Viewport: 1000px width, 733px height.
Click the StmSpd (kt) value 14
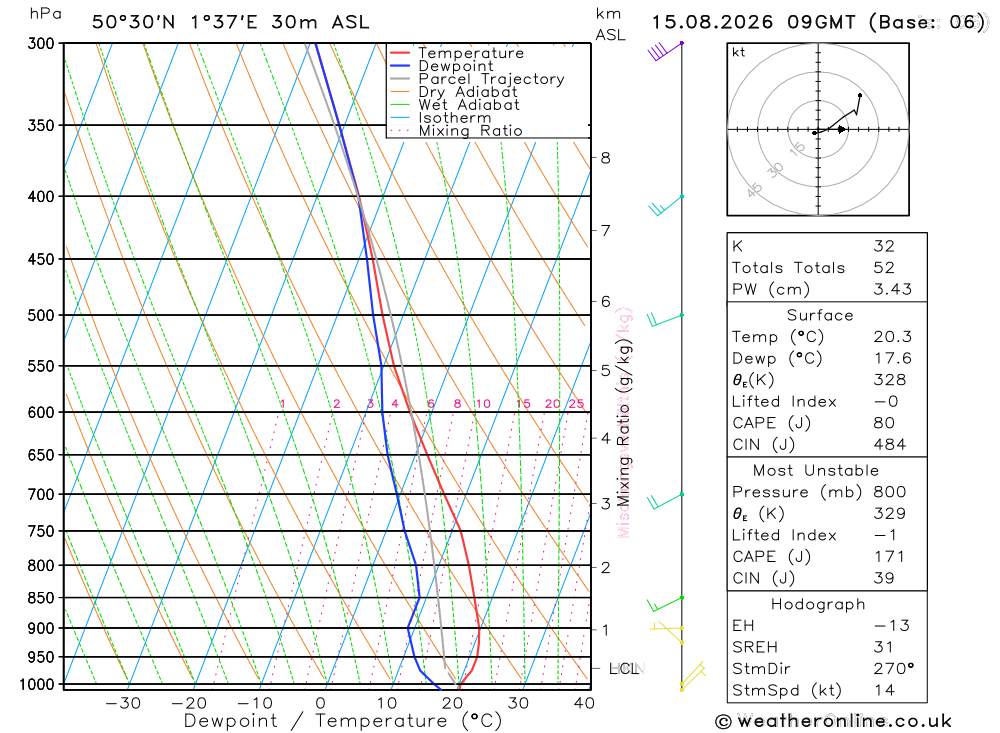(x=884, y=690)
